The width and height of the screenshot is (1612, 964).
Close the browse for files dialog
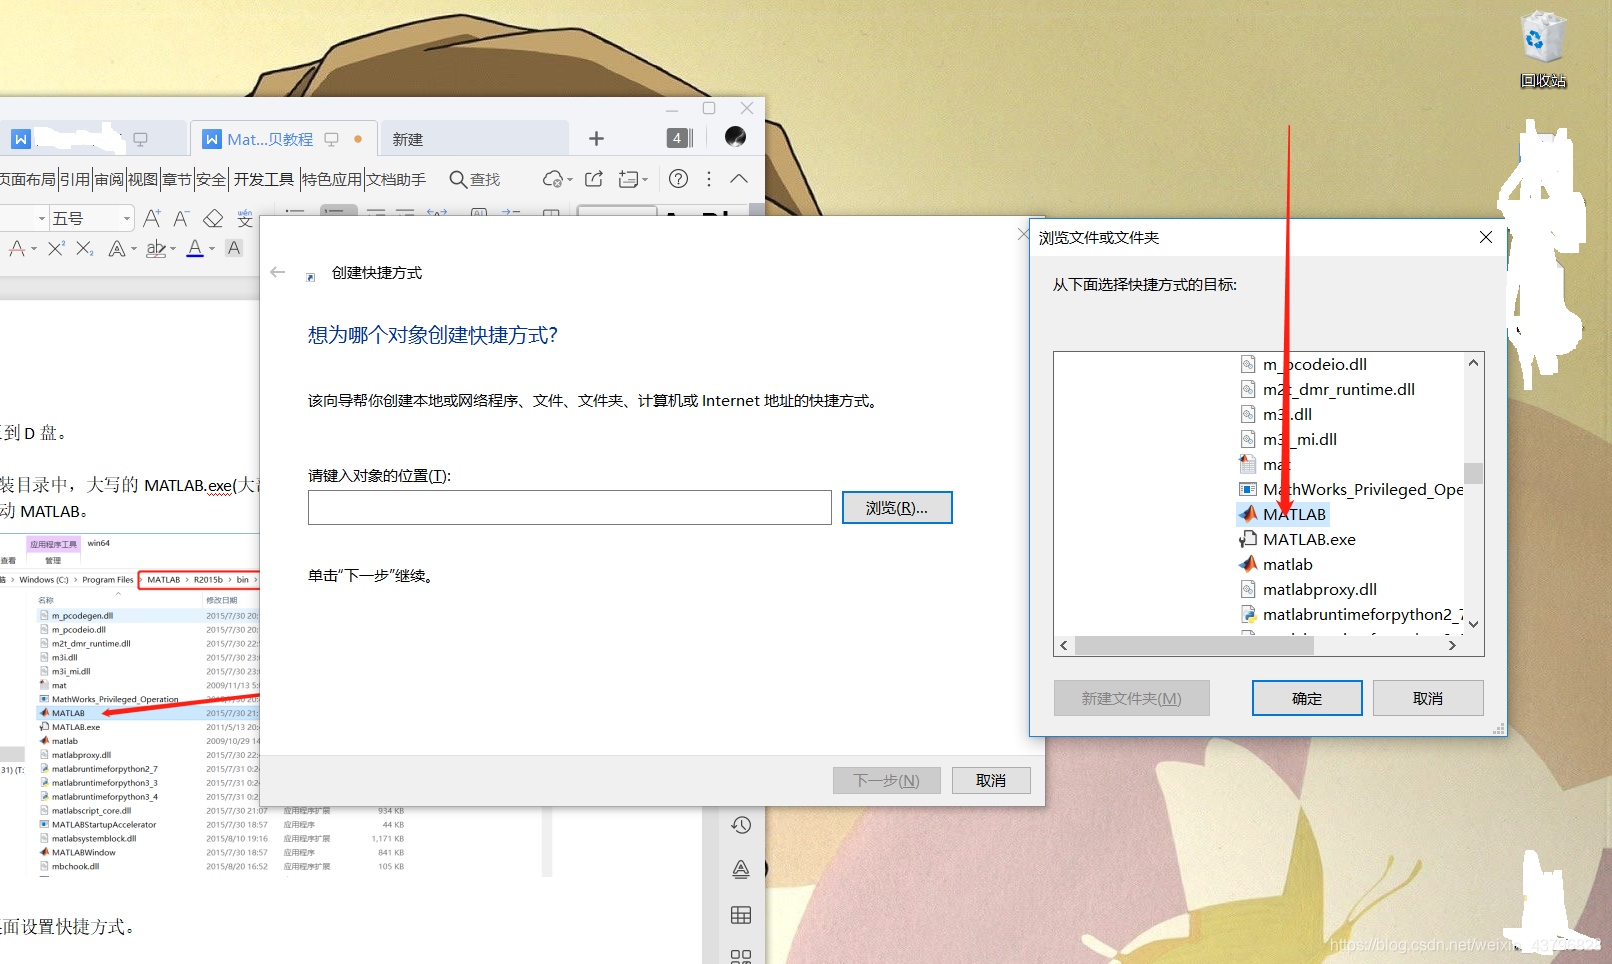coord(1485,237)
